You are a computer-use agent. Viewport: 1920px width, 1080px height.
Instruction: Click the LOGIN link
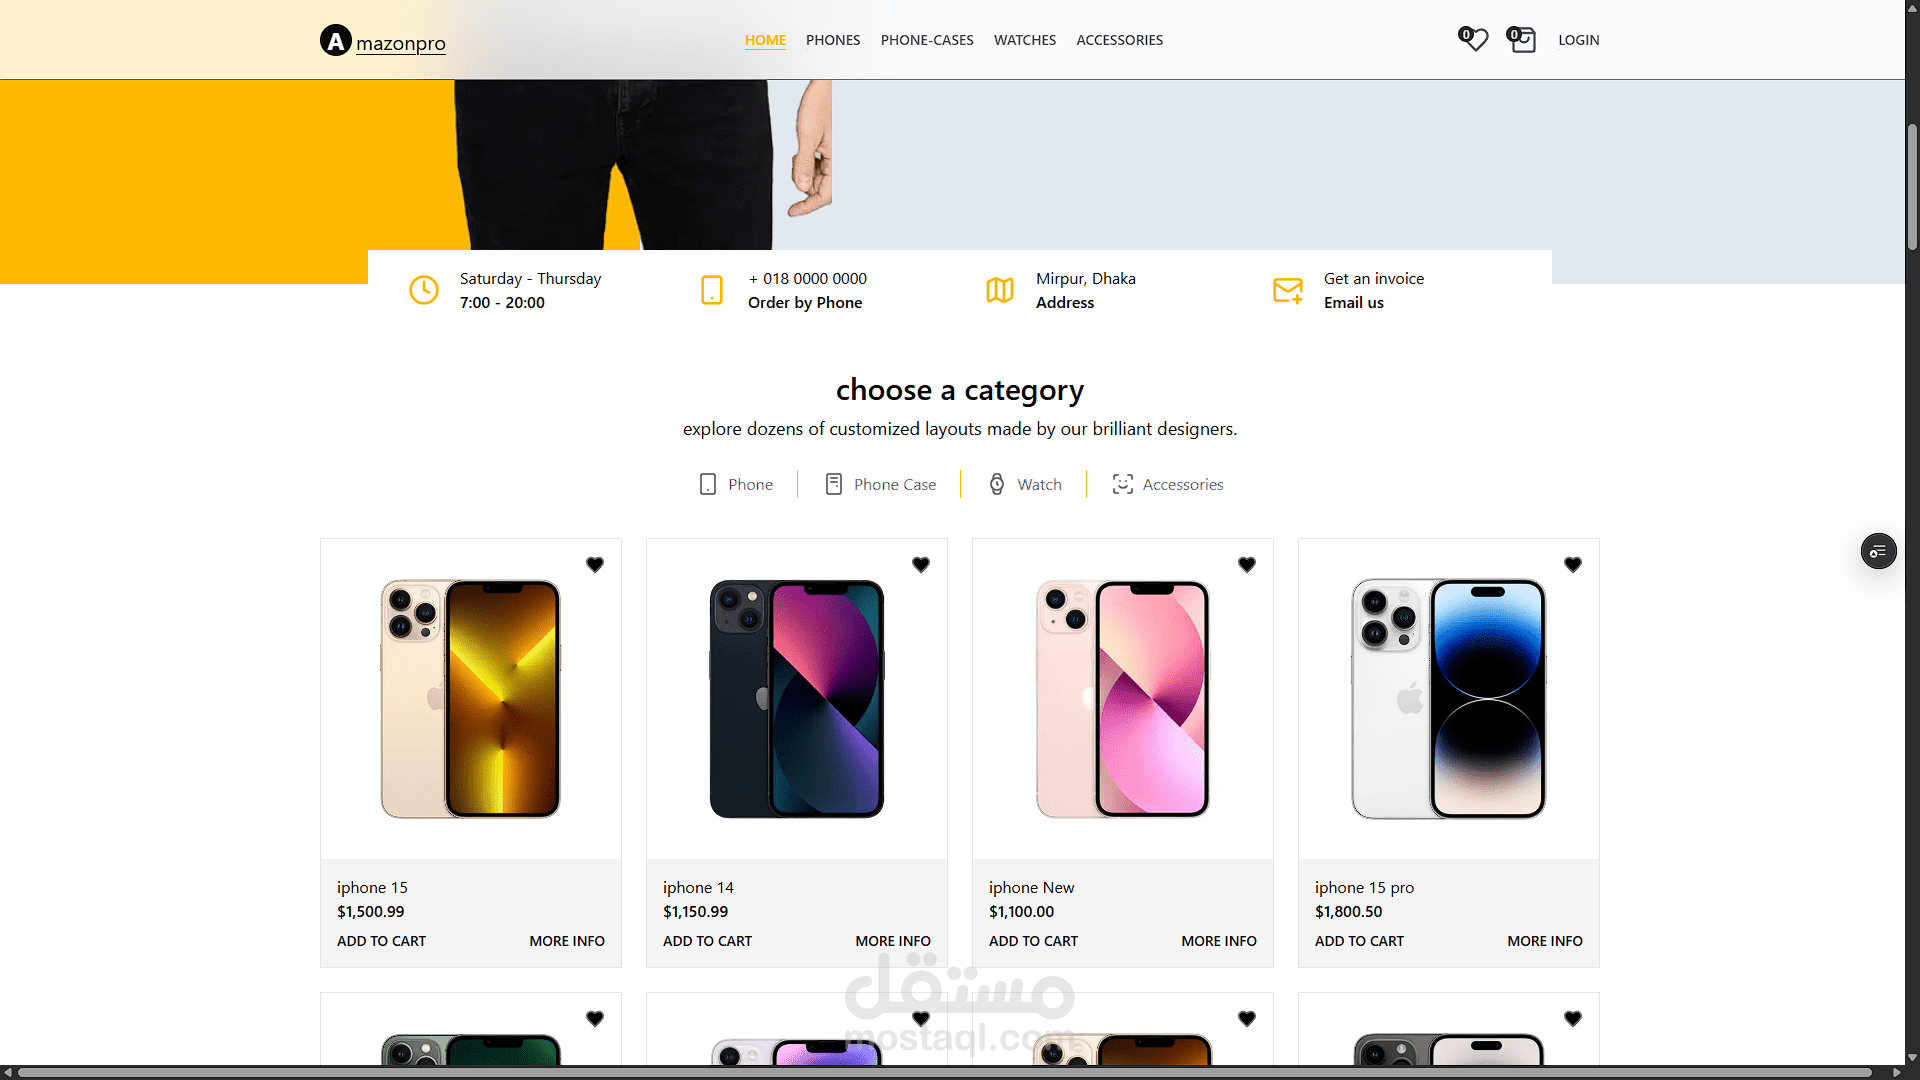click(x=1579, y=40)
